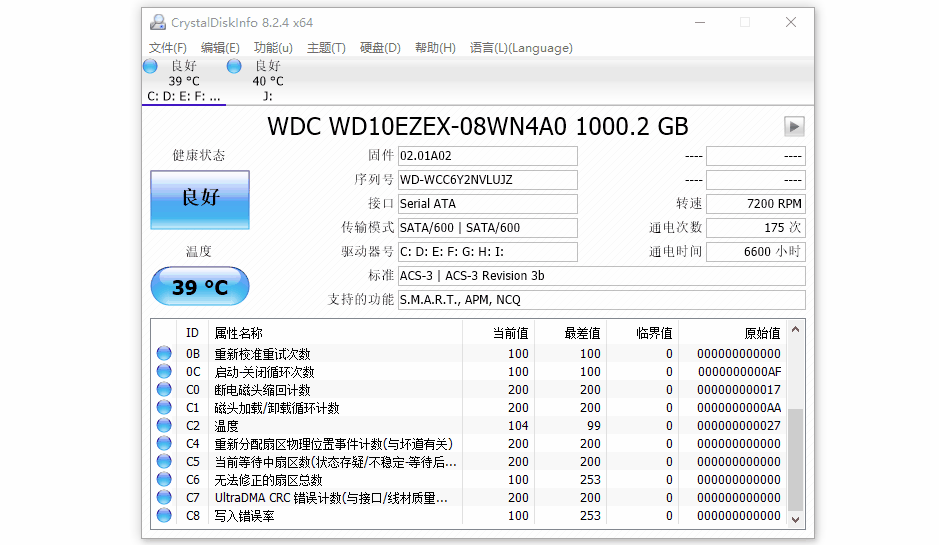Image resolution: width=939 pixels, height=545 pixels.
Task: Open the 帮助(H) menu
Action: click(x=435, y=48)
